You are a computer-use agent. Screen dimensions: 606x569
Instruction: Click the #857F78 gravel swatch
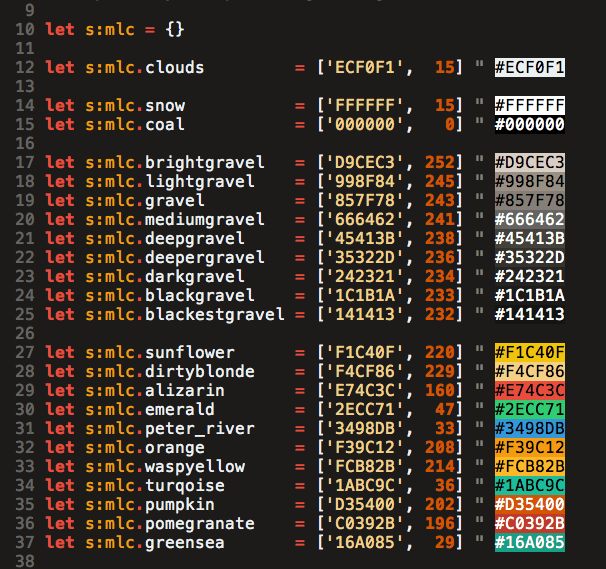pos(529,200)
